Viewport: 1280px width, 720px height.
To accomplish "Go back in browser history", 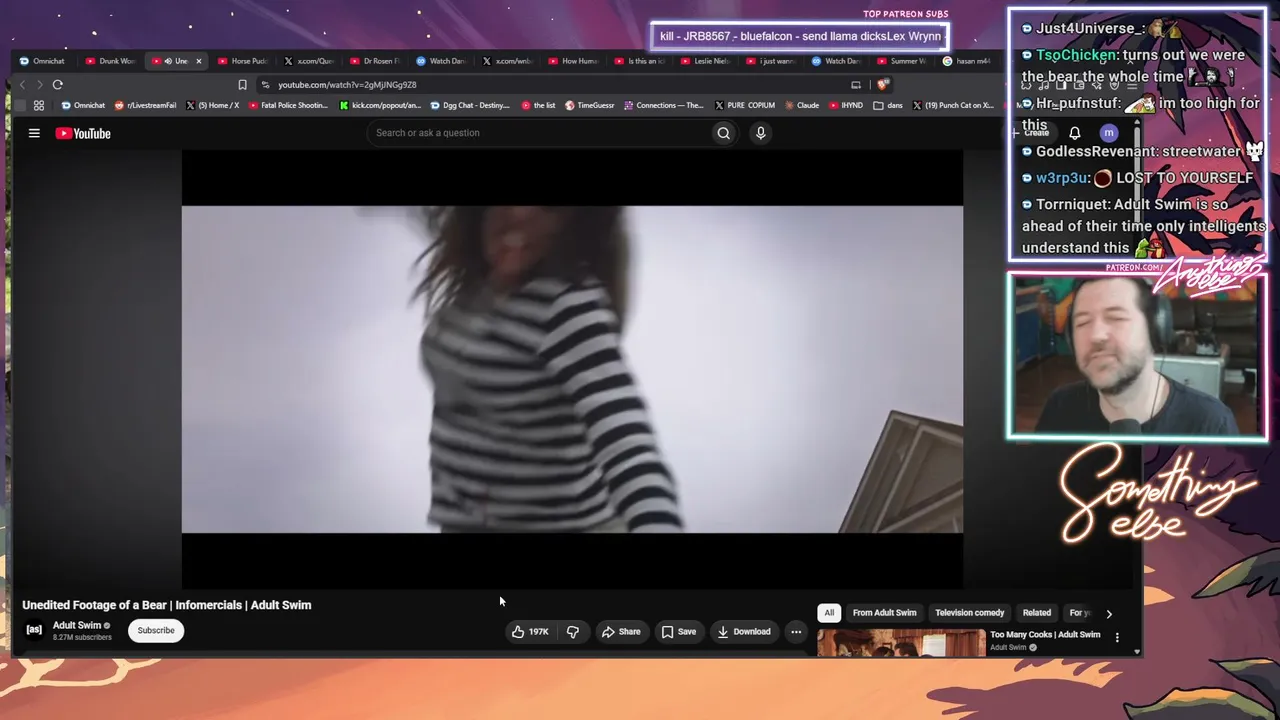I will [22, 85].
